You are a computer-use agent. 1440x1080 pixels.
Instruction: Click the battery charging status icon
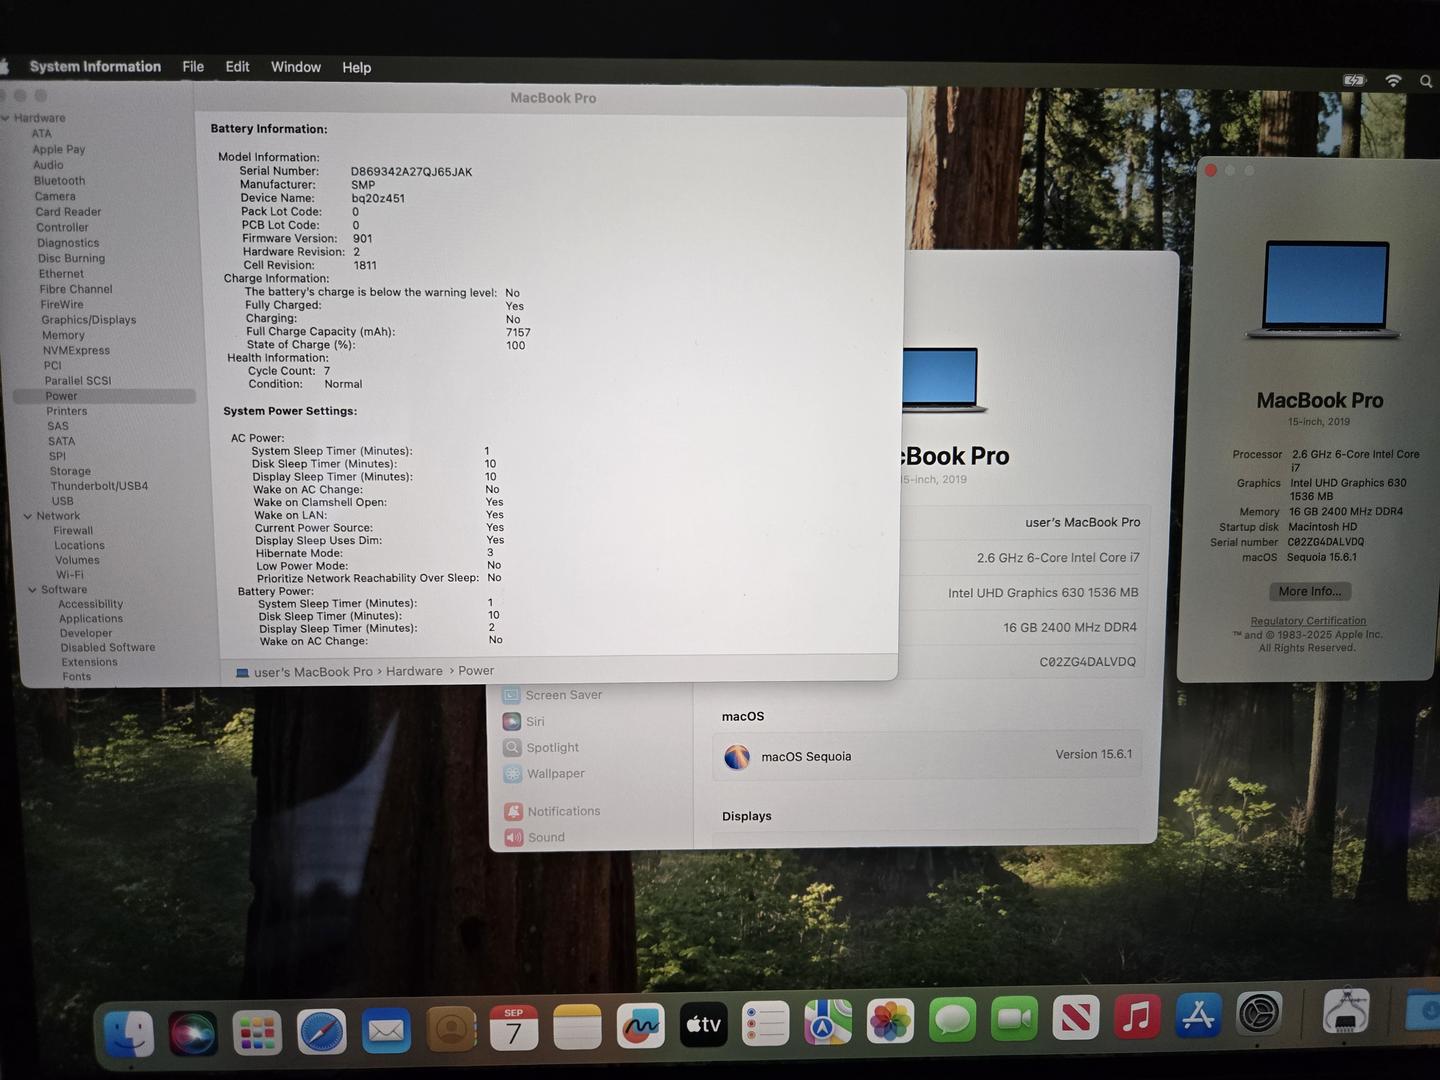click(x=1354, y=81)
